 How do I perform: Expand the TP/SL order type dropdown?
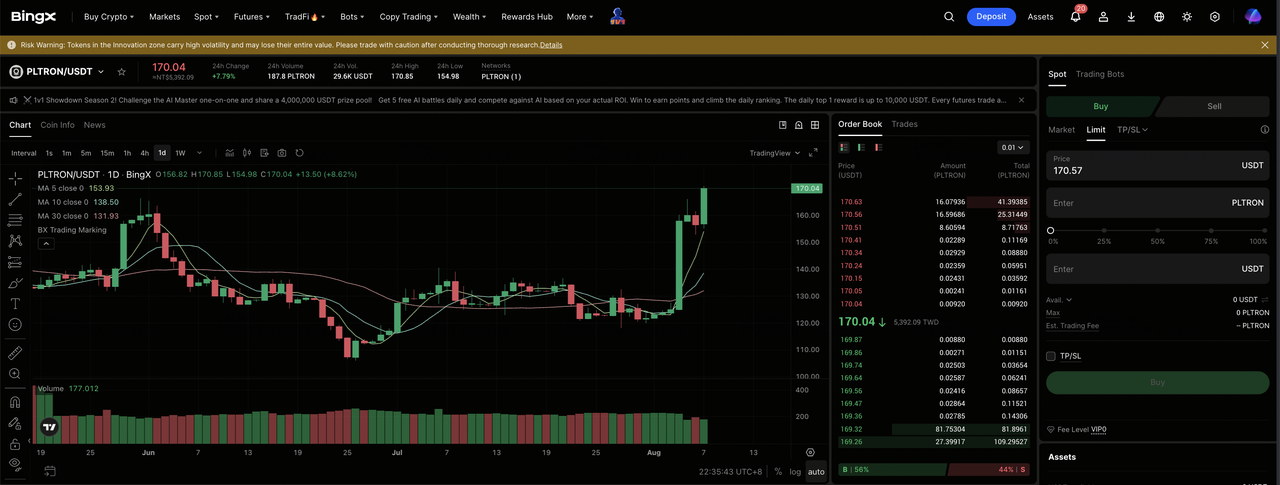[1132, 130]
